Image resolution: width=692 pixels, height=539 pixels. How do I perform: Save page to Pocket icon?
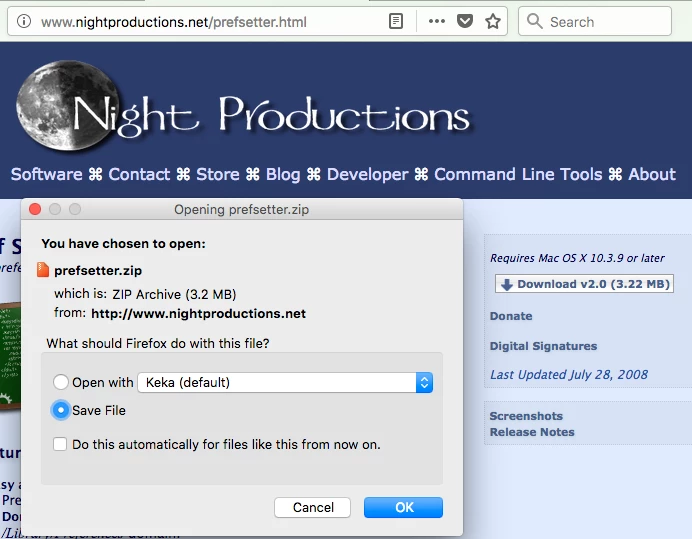[x=465, y=21]
